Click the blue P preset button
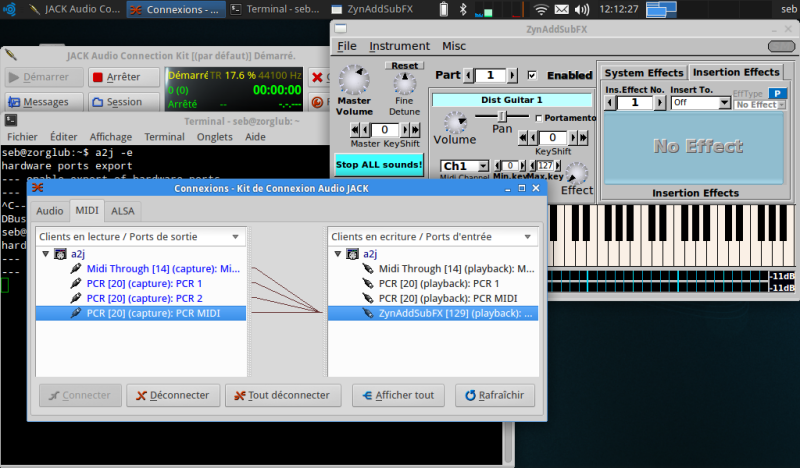800x468 pixels. (x=777, y=93)
